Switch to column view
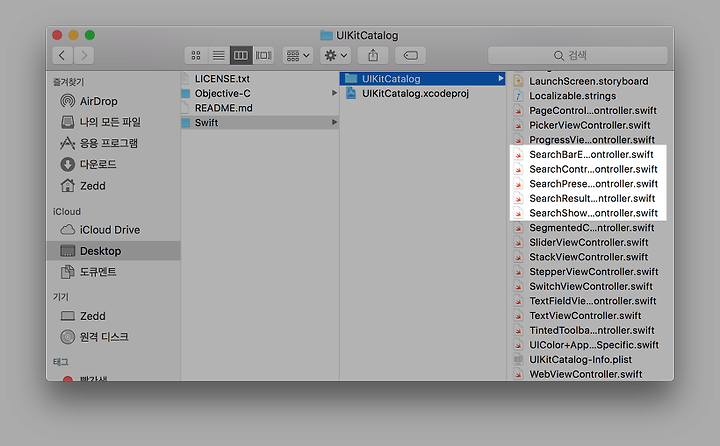This screenshot has width=720, height=446. pyautogui.click(x=241, y=56)
